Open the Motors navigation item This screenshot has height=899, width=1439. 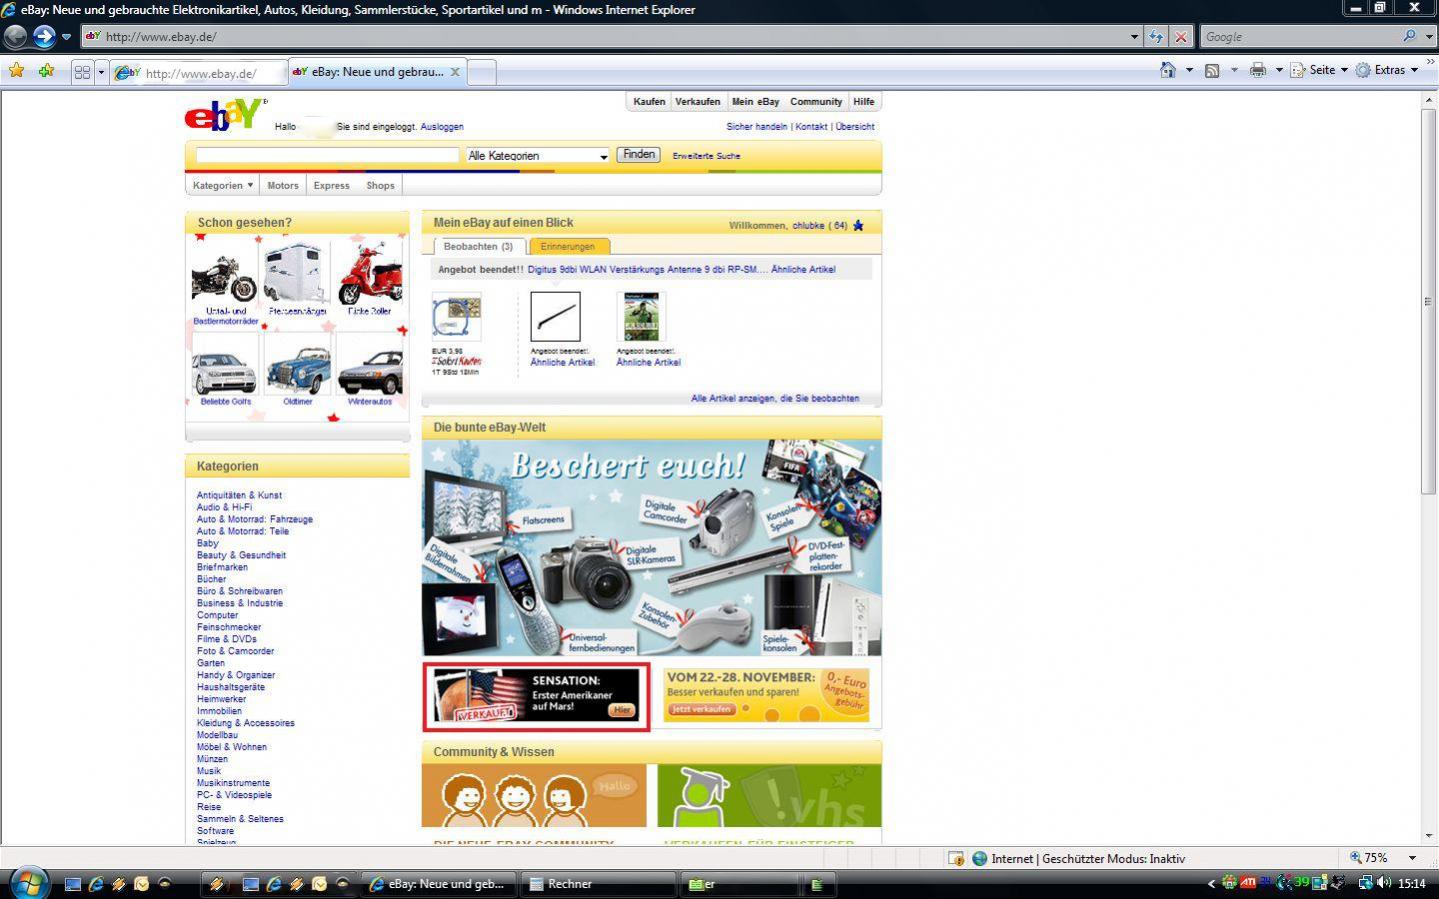(x=283, y=185)
